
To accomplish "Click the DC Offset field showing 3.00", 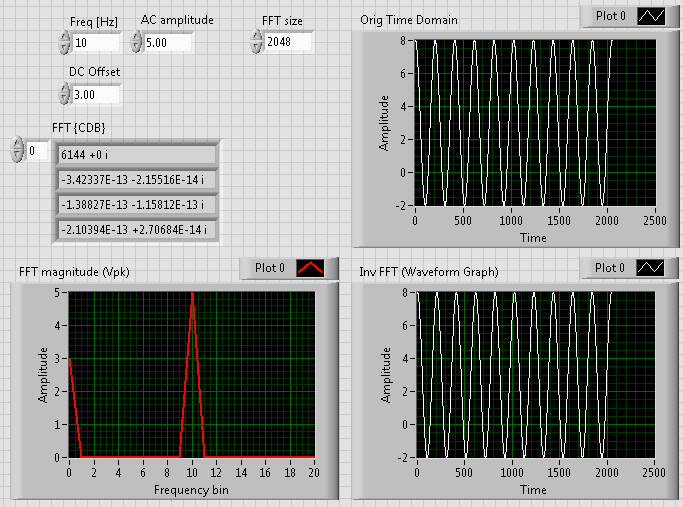I will point(96,95).
